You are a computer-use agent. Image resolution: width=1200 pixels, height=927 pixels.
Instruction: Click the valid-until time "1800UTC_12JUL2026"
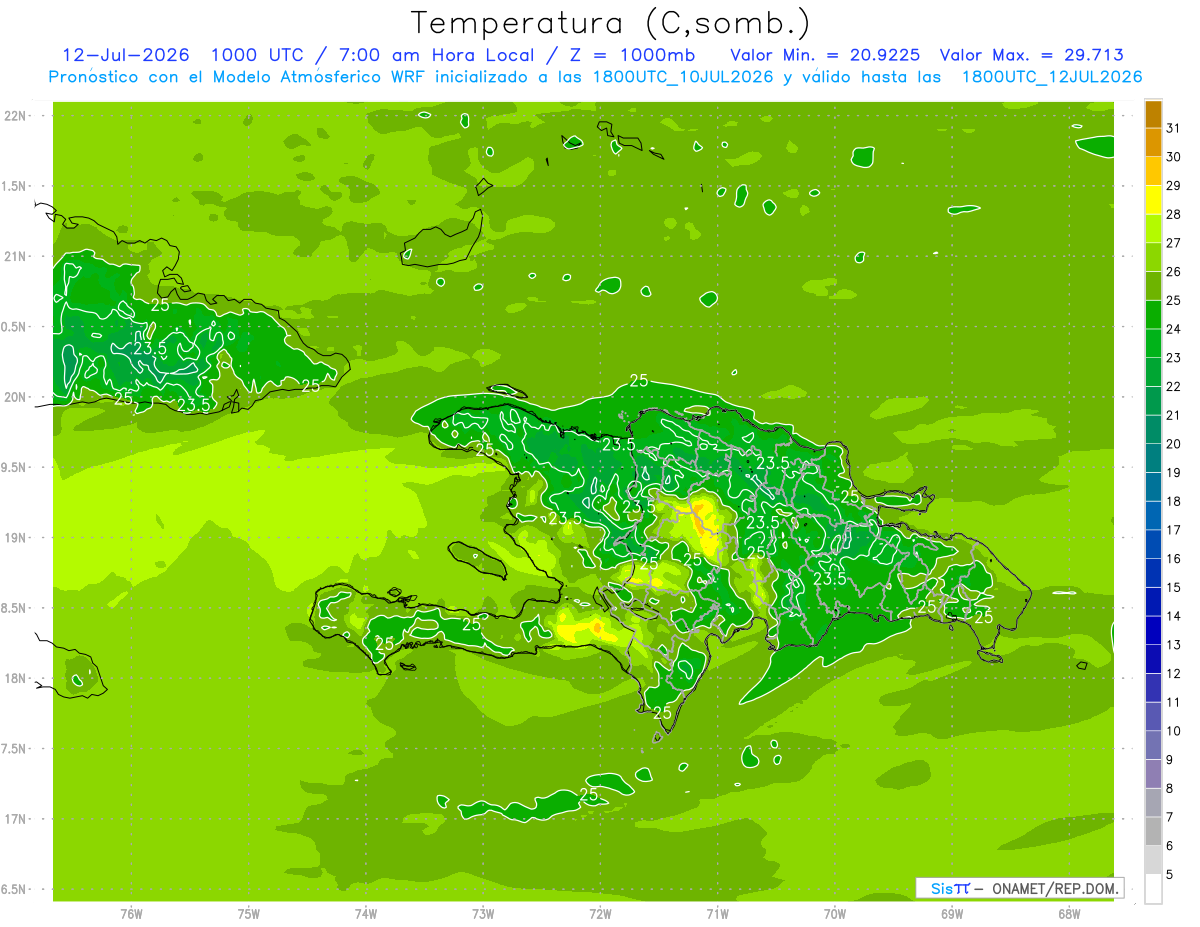[x=1051, y=77]
